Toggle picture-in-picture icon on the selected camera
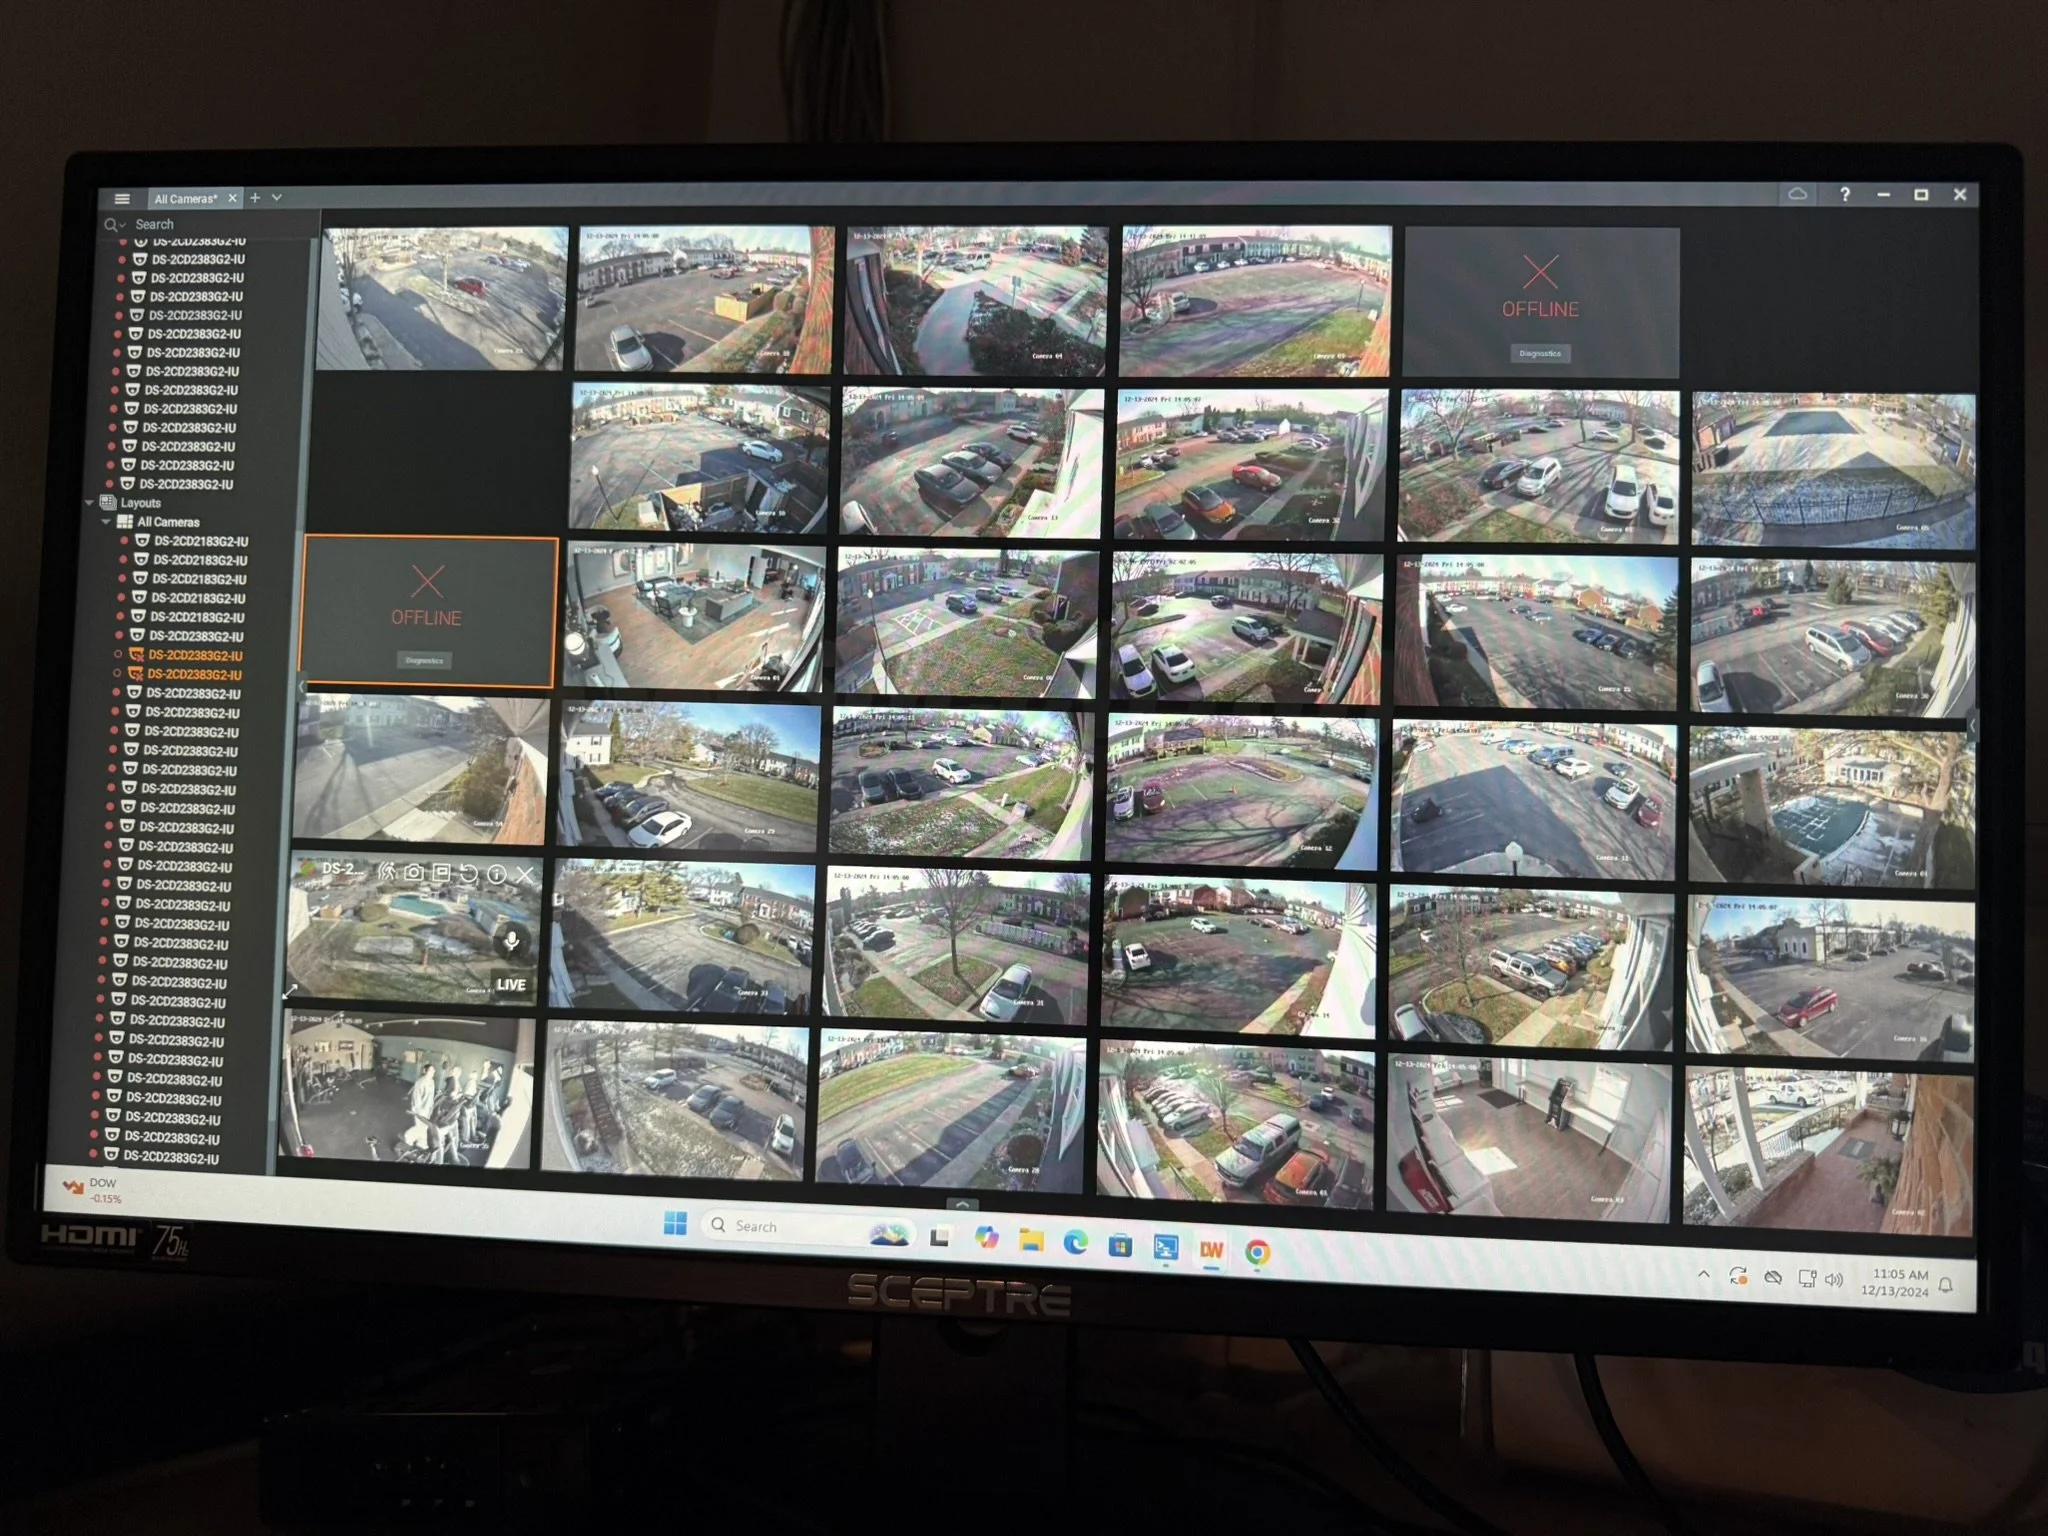 [x=441, y=873]
